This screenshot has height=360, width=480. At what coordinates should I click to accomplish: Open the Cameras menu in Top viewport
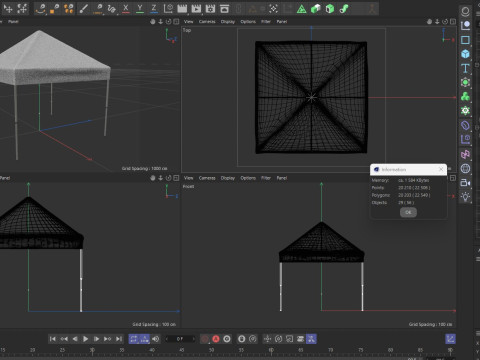207,22
